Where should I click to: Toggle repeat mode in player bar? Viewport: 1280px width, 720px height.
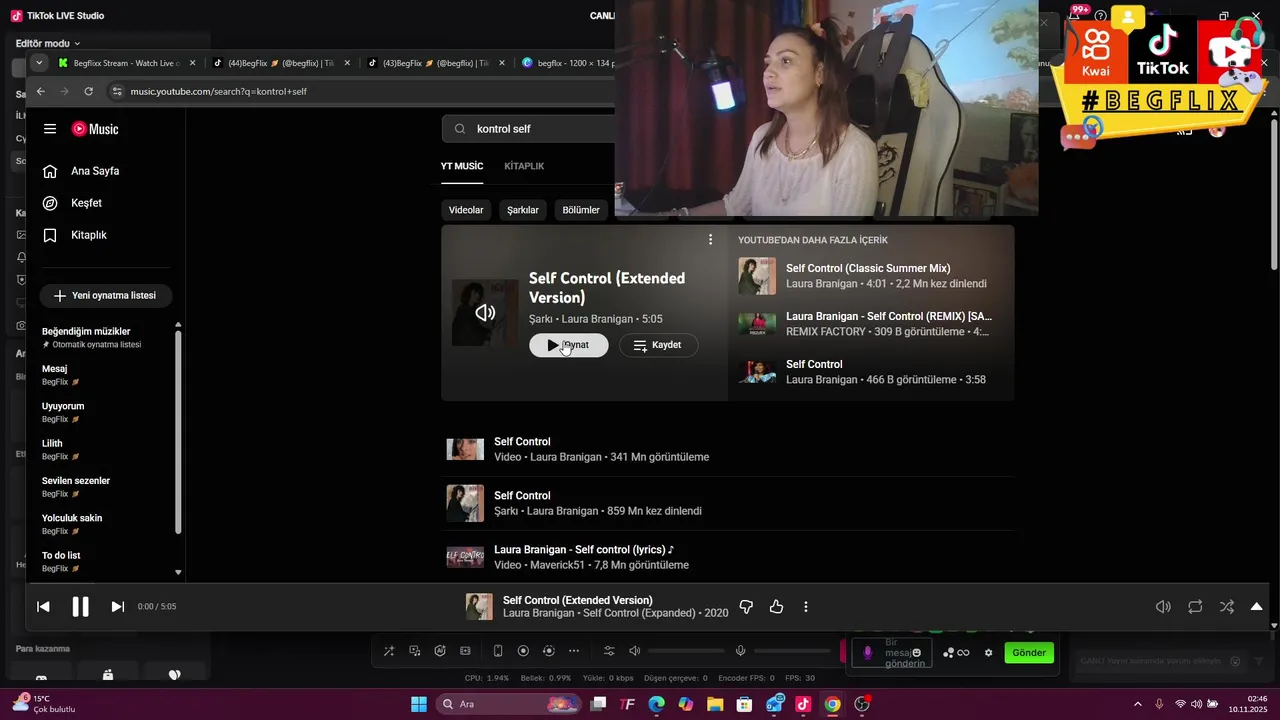pyautogui.click(x=1195, y=606)
